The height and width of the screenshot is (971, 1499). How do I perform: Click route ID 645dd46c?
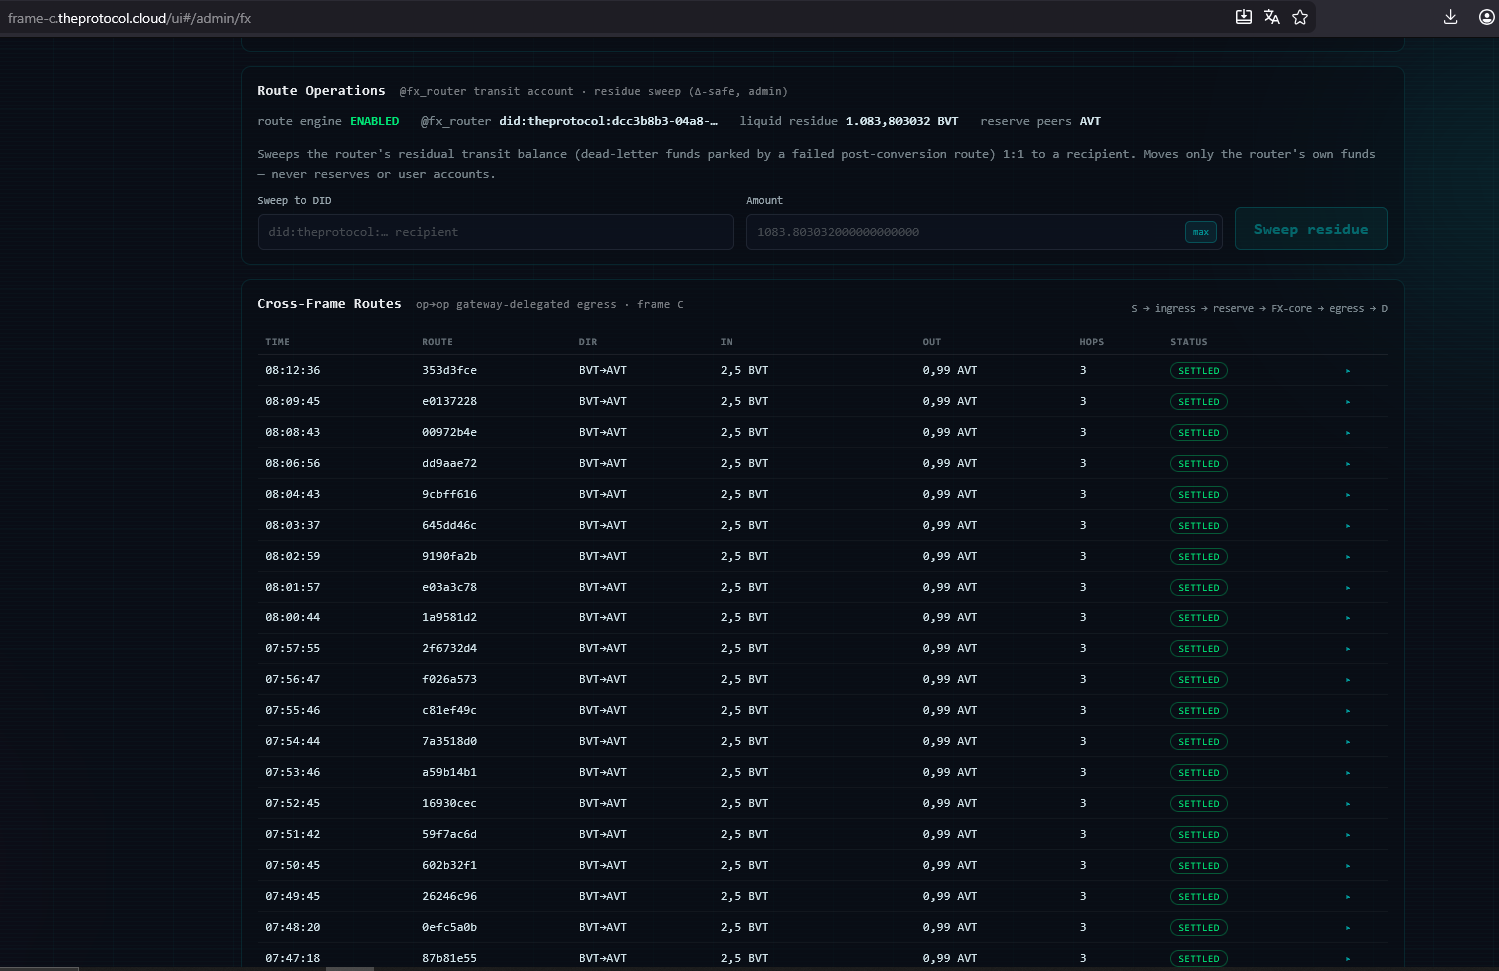click(449, 526)
